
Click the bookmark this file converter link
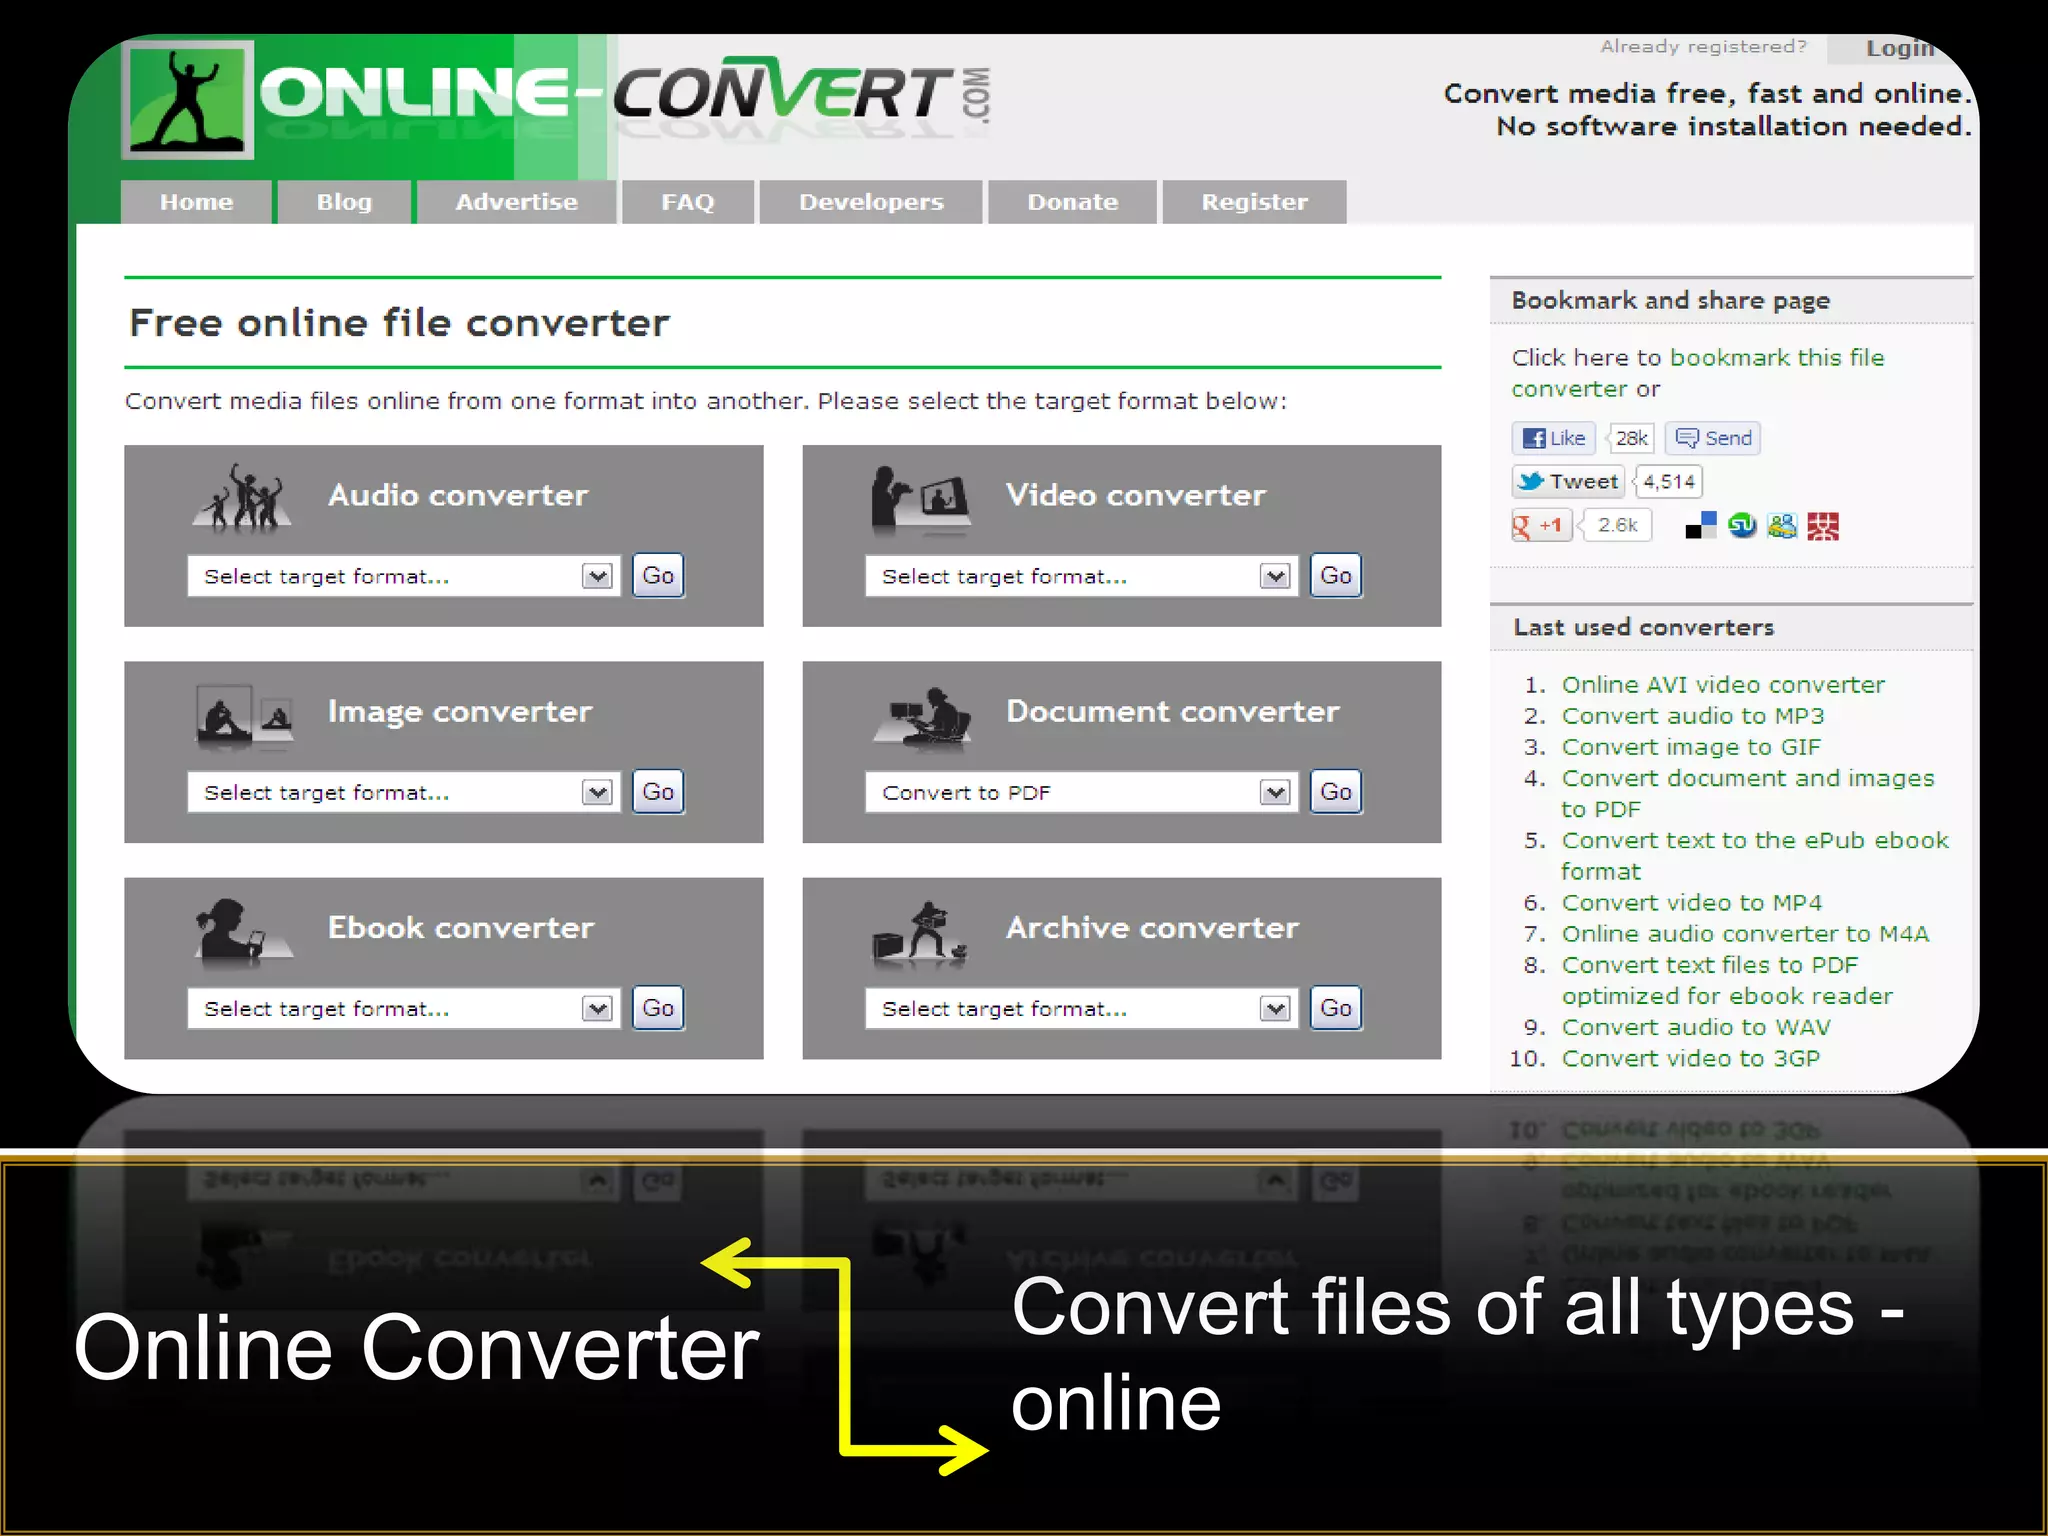(1697, 373)
